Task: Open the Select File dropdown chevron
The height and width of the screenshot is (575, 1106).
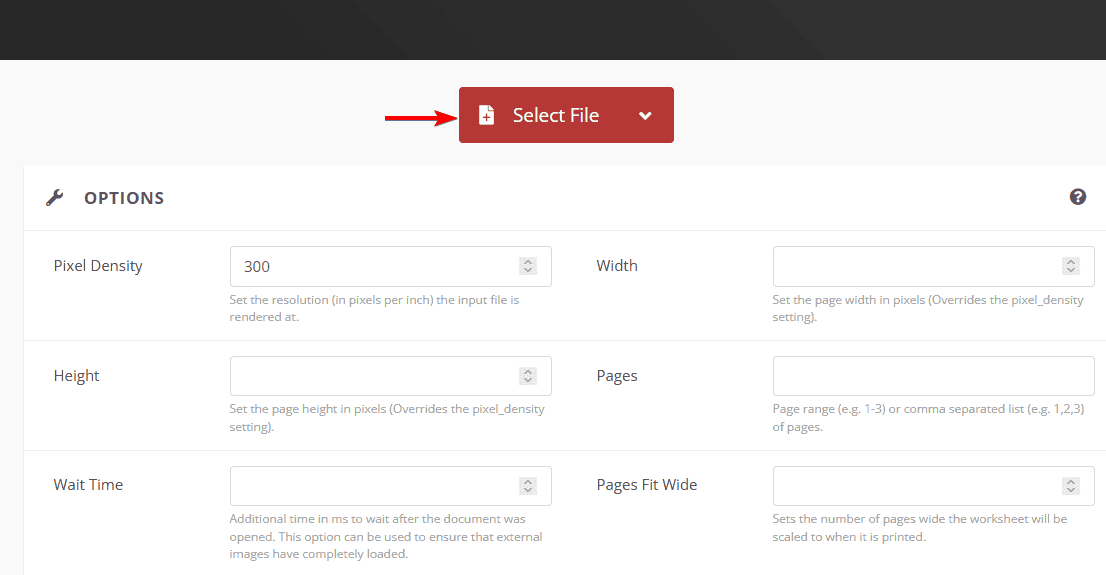Action: [645, 115]
